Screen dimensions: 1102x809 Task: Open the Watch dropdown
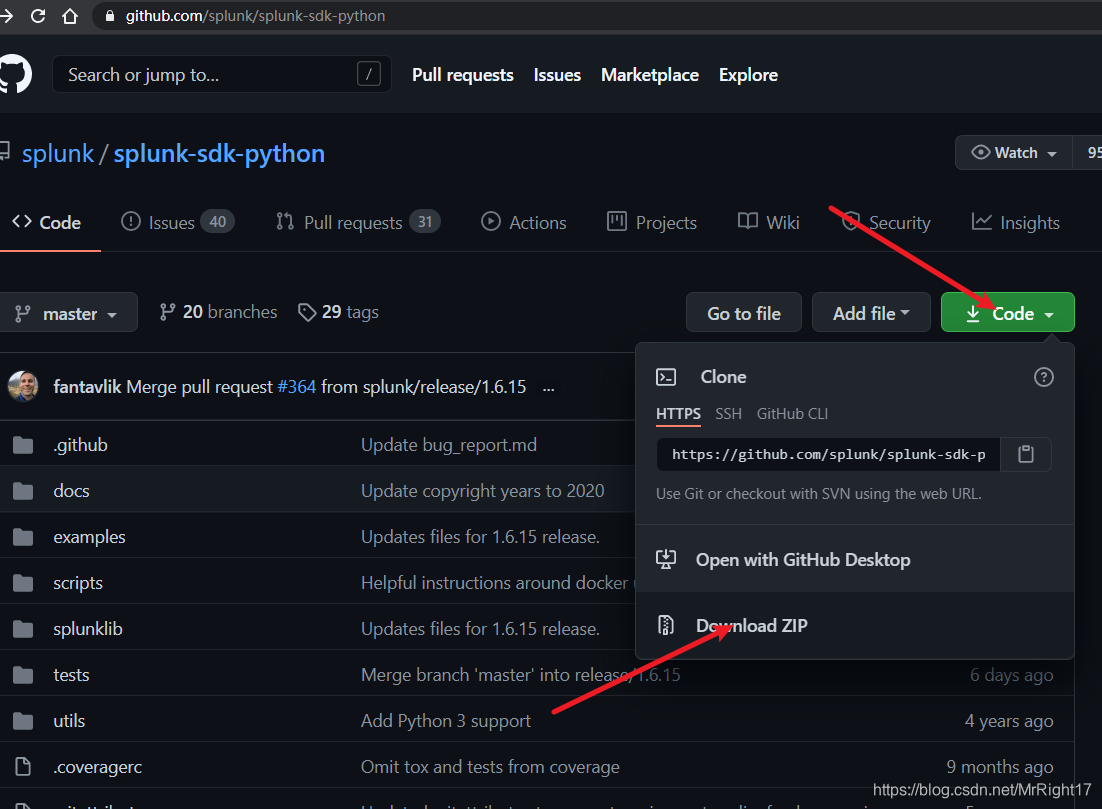pos(1013,153)
